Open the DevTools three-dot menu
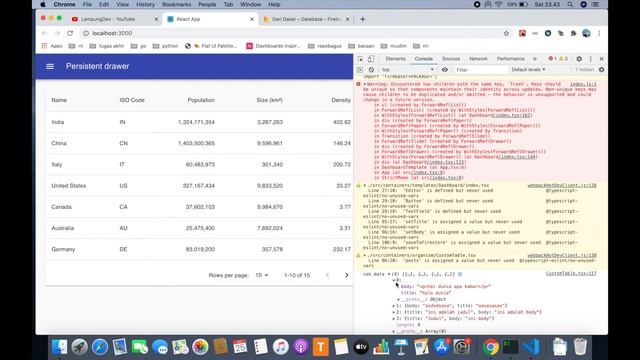640x360 pixels. coord(590,59)
